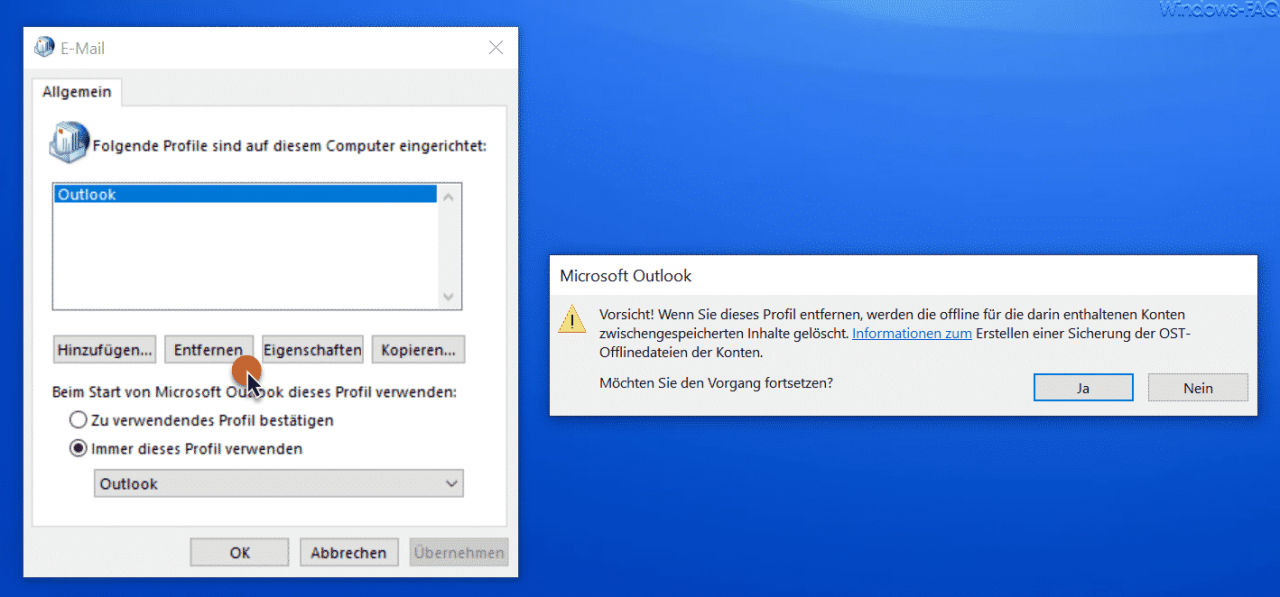
Task: Switch to the Allgemein tab
Action: coord(77,91)
